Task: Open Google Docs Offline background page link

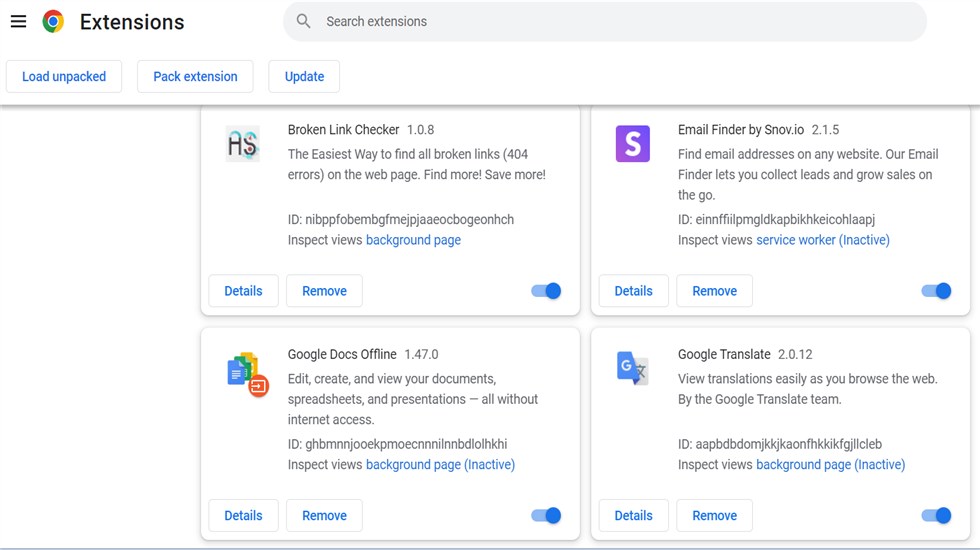Action: point(440,464)
